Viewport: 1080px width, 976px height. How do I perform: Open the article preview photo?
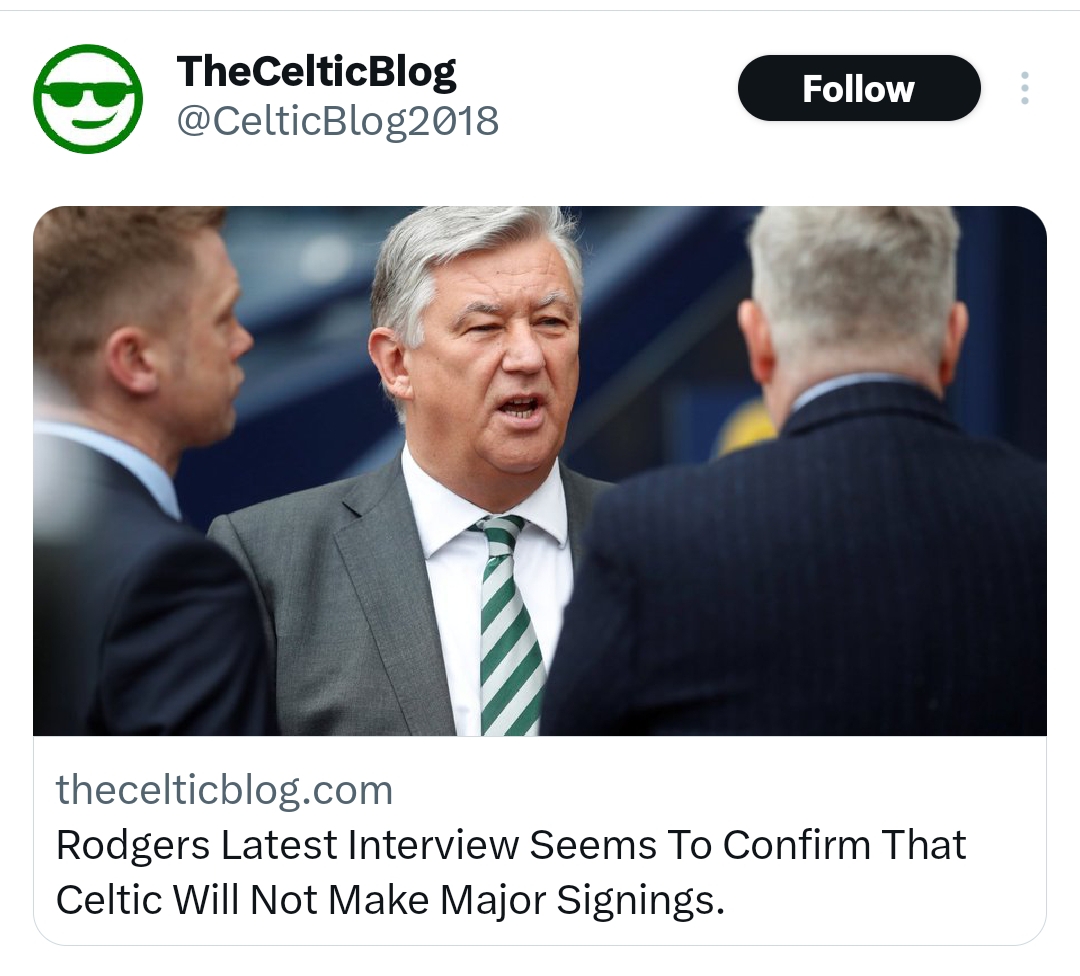coord(540,471)
